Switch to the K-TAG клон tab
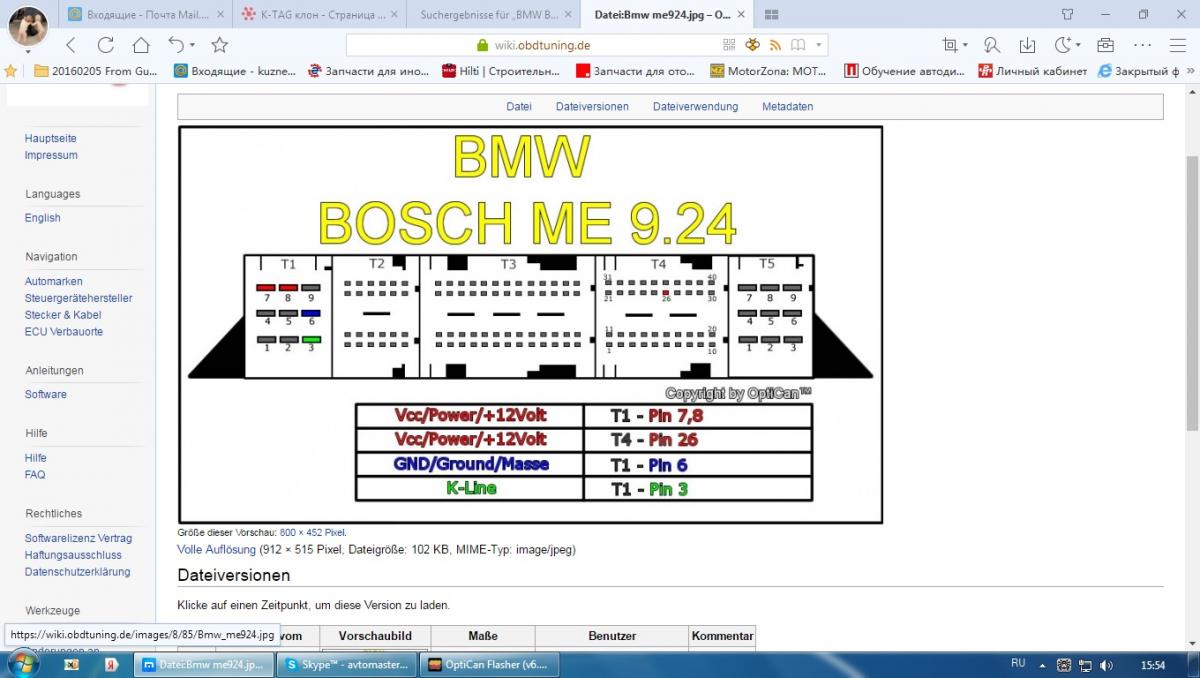Viewport: 1200px width, 678px height. (318, 15)
